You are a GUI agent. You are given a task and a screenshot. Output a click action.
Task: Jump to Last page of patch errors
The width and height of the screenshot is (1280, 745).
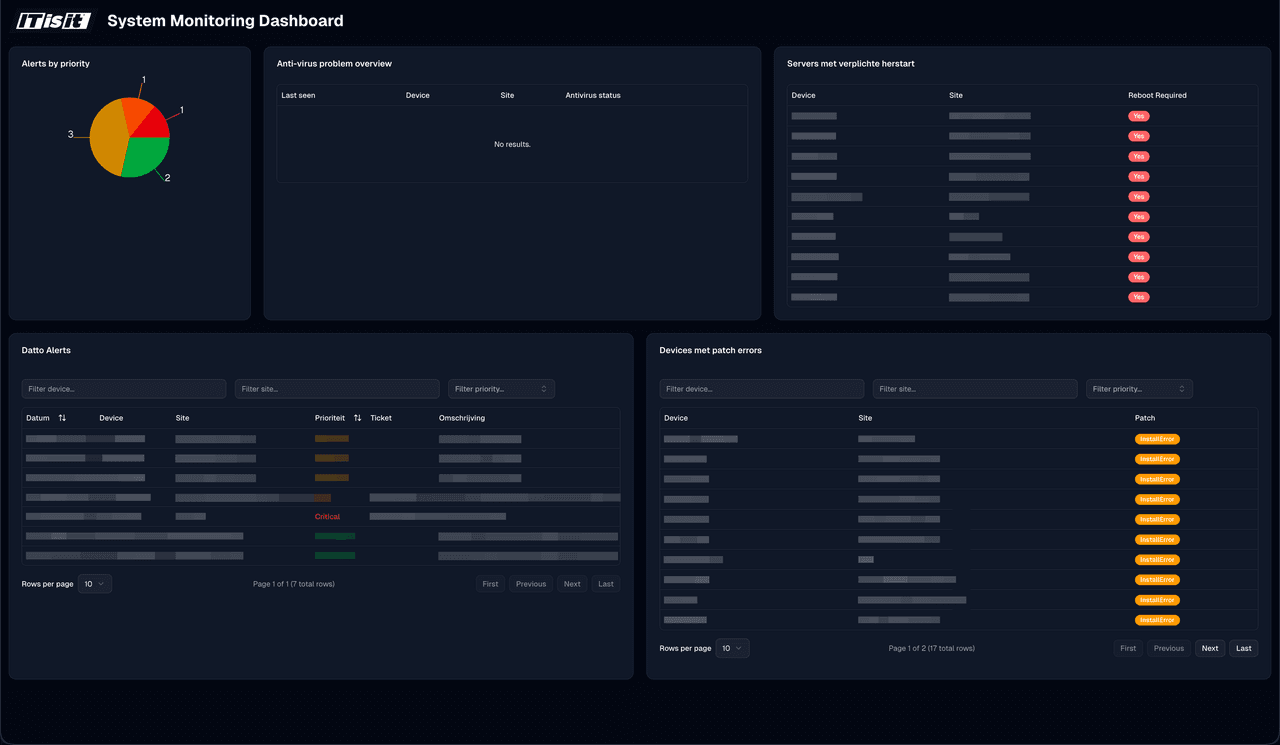[1243, 648]
